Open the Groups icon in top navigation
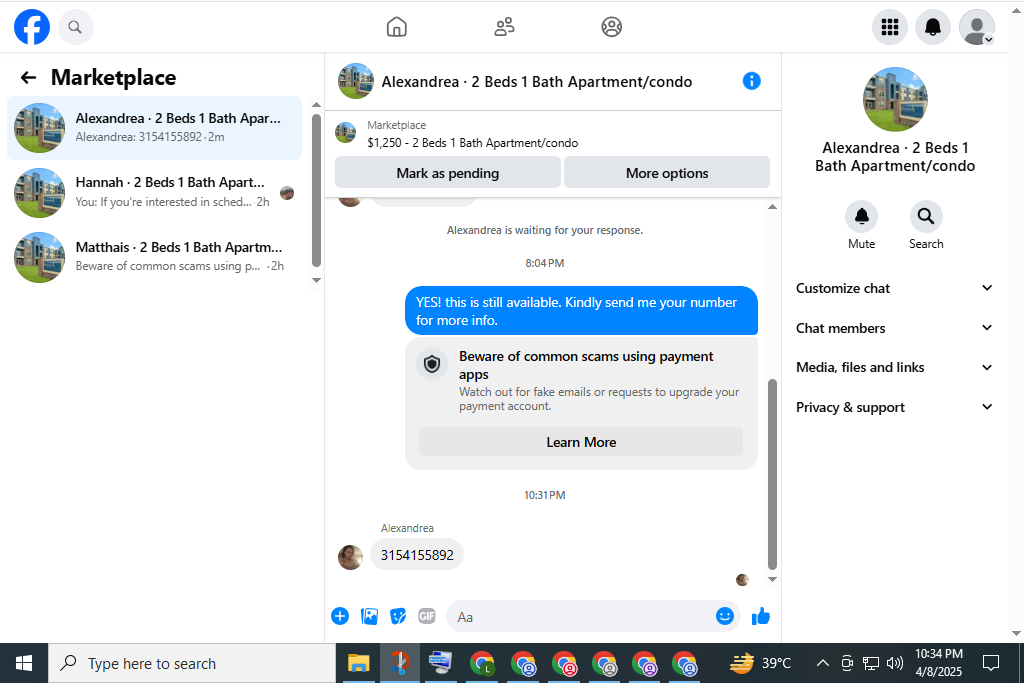Screen dimensions: 1024x683 click(x=611, y=27)
